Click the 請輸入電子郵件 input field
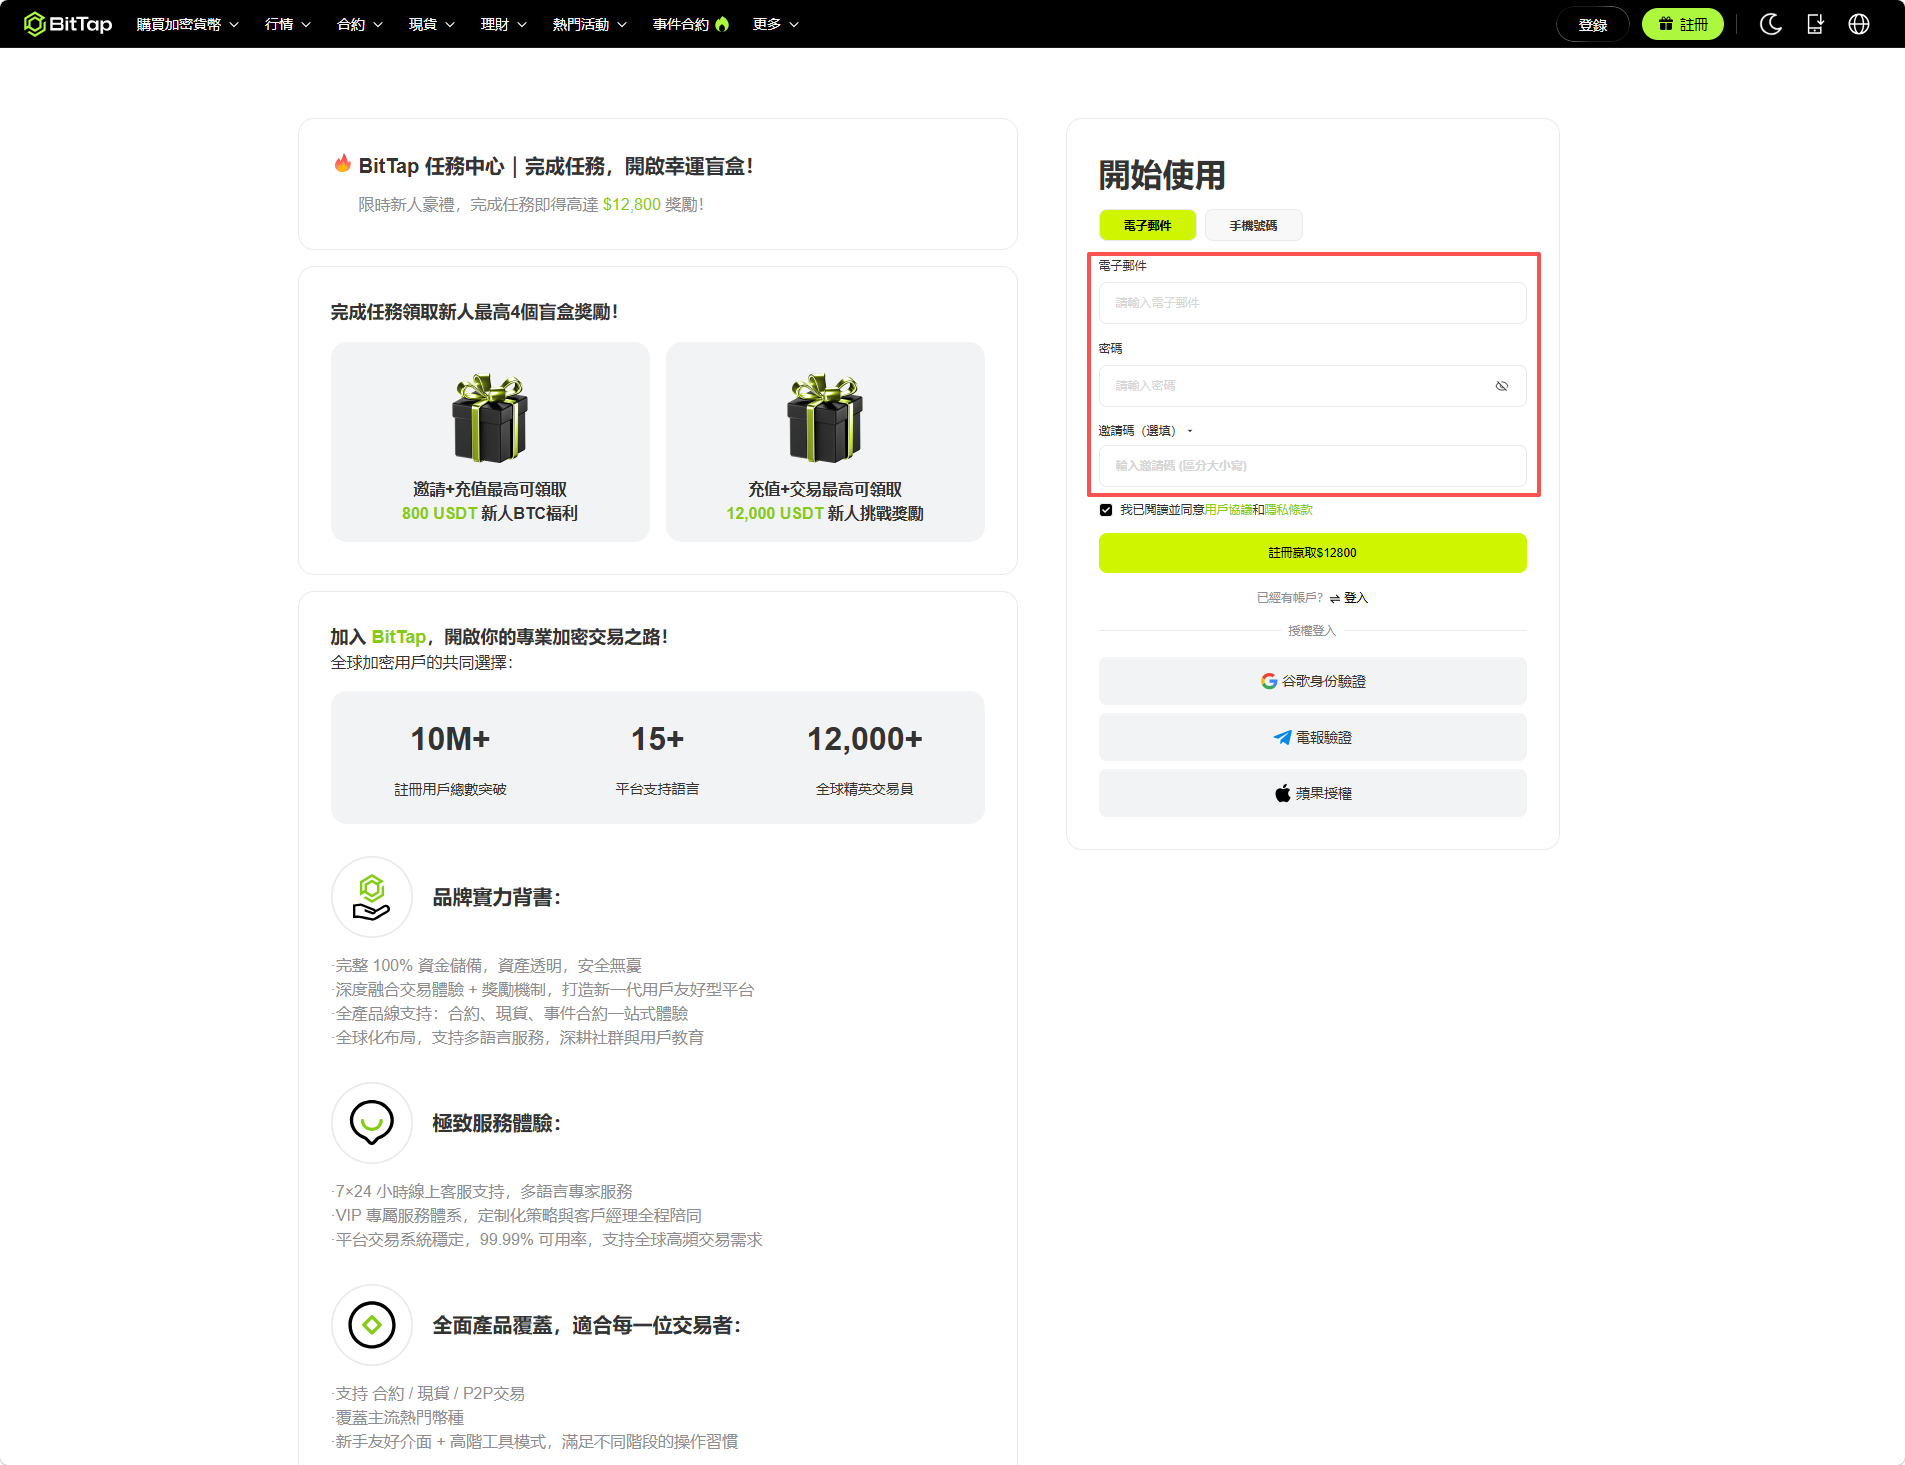Image resolution: width=1905 pixels, height=1465 pixels. point(1313,303)
